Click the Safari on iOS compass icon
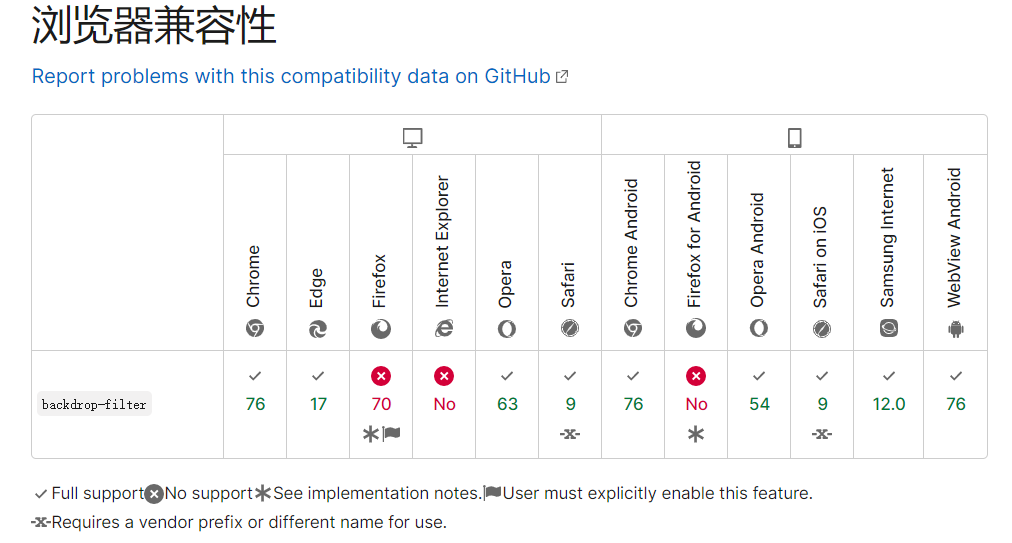This screenshot has height=543, width=1012. tap(822, 328)
